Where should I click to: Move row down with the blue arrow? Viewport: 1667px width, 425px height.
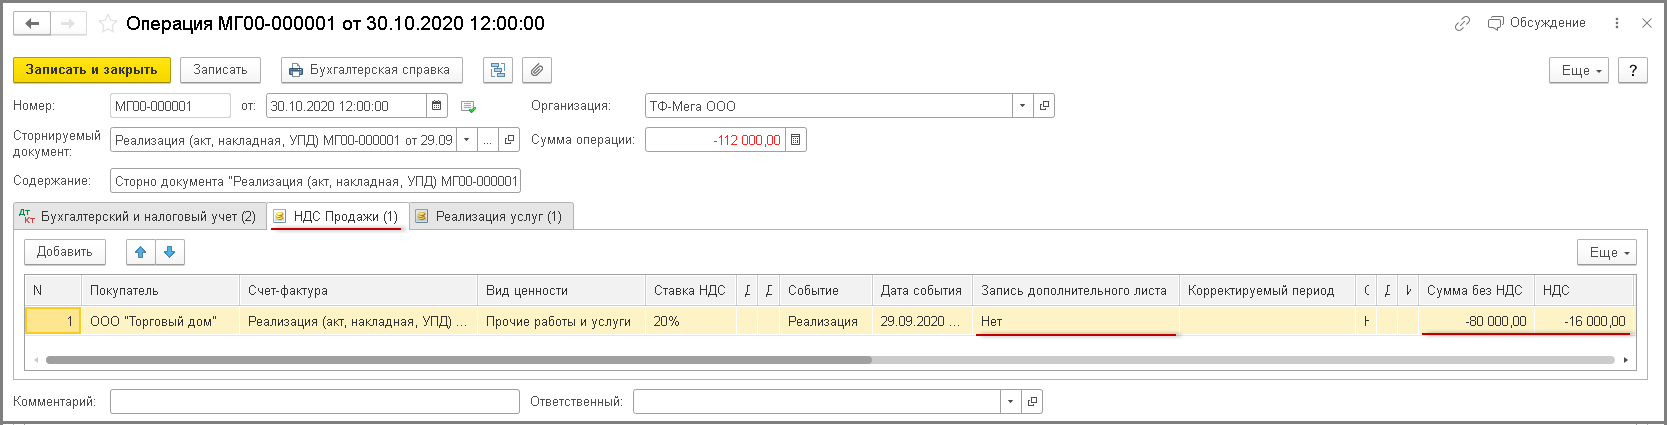(170, 252)
